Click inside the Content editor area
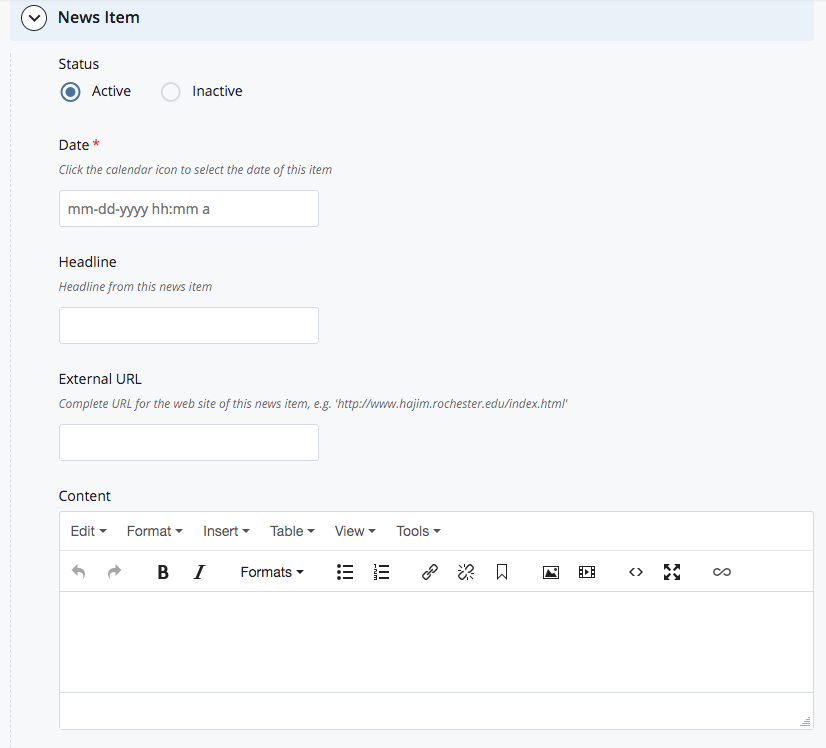The width and height of the screenshot is (826, 748). pos(436,642)
